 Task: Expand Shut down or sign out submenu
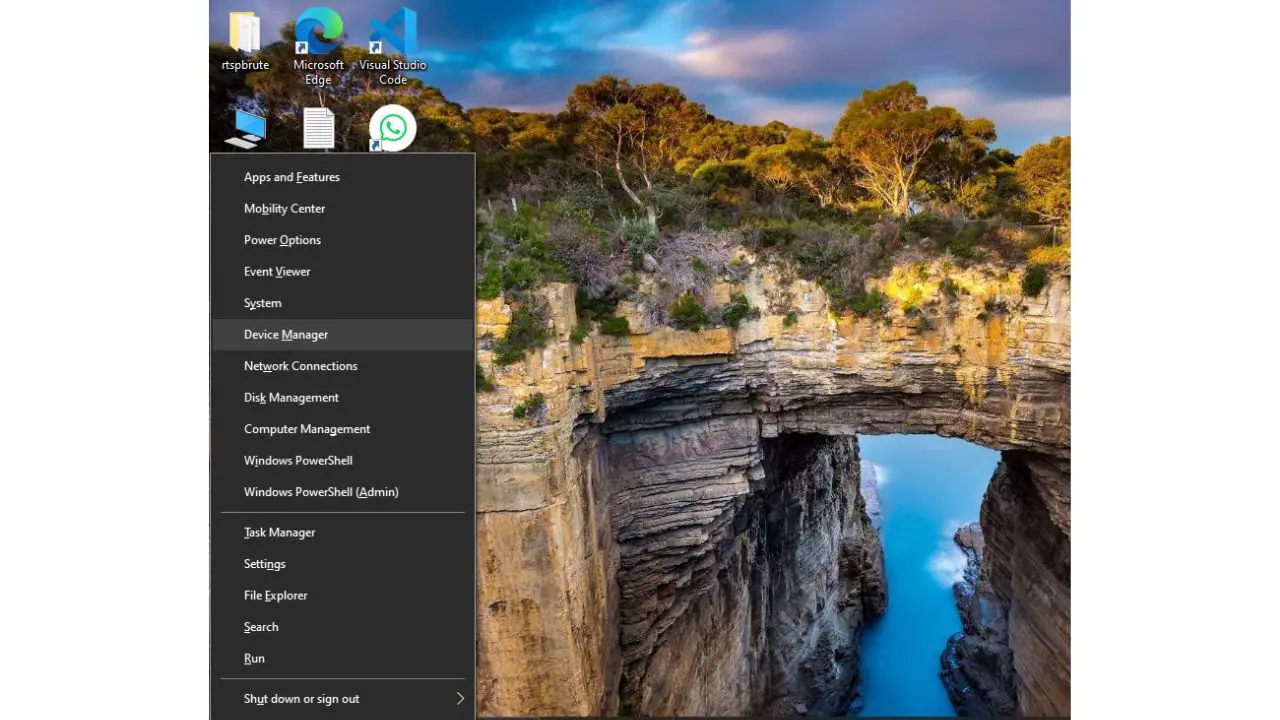click(x=343, y=699)
